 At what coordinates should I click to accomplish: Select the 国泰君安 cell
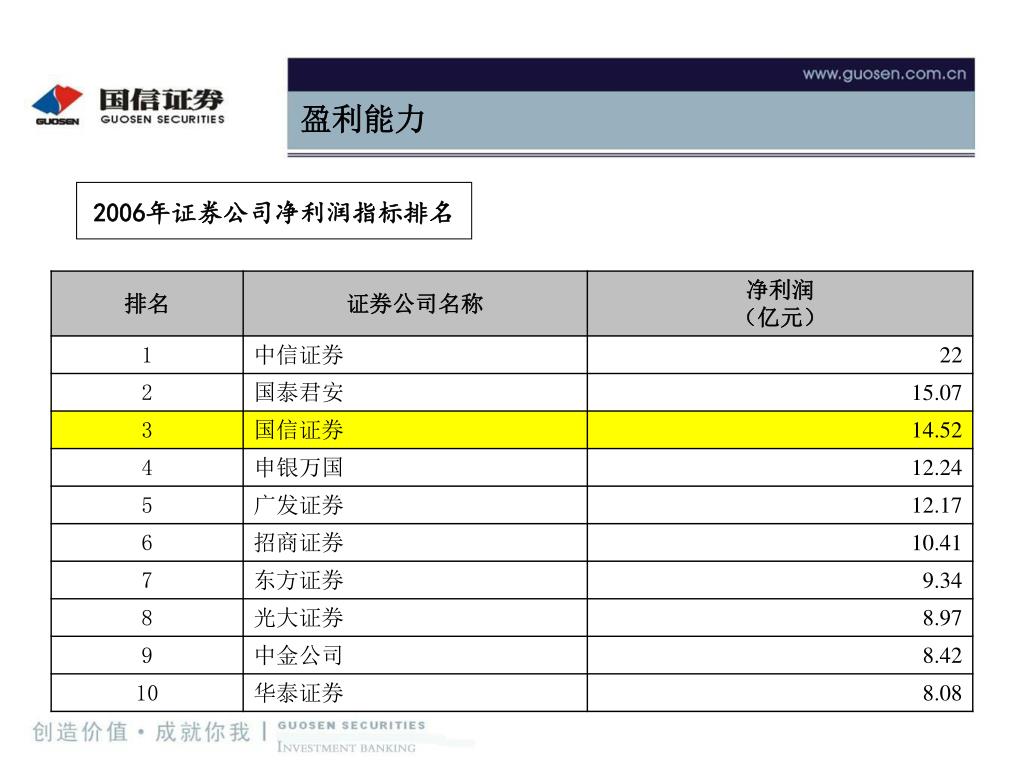pyautogui.click(x=415, y=392)
